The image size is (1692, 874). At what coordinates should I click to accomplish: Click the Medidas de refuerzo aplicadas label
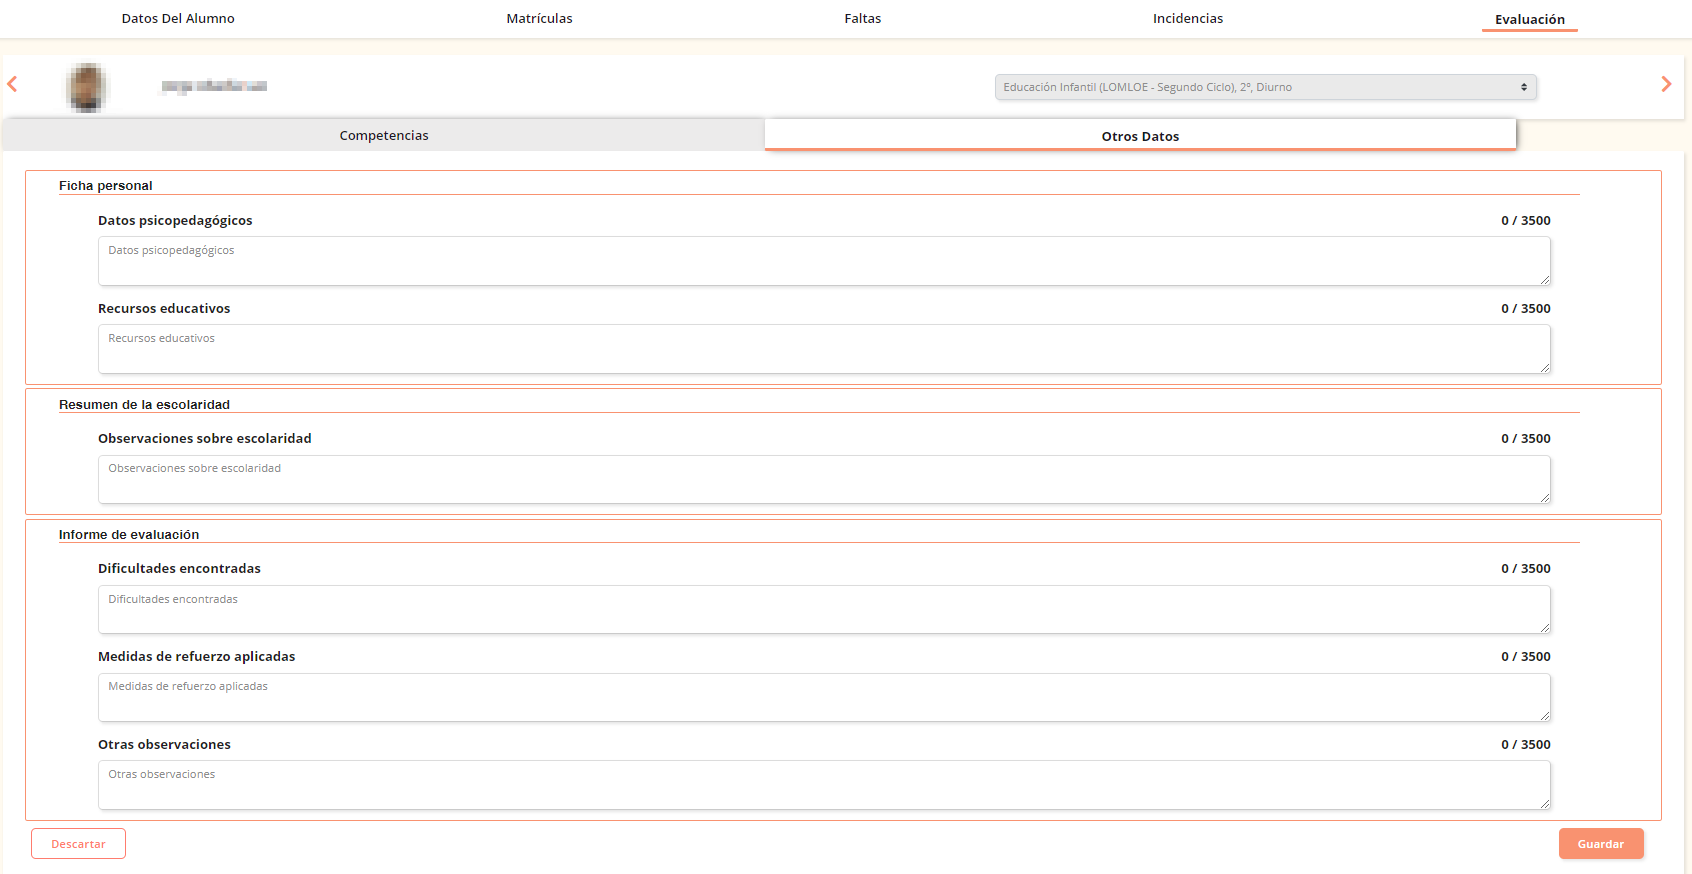pyautogui.click(x=197, y=657)
